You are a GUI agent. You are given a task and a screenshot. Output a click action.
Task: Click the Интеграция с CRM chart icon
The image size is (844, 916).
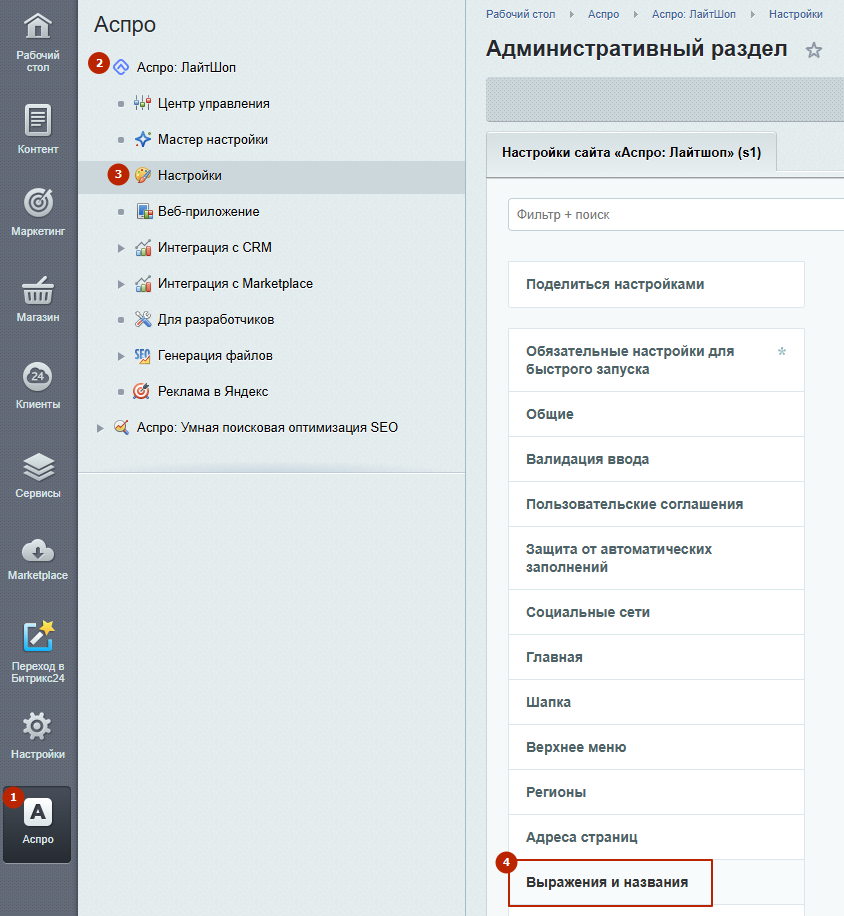point(143,248)
